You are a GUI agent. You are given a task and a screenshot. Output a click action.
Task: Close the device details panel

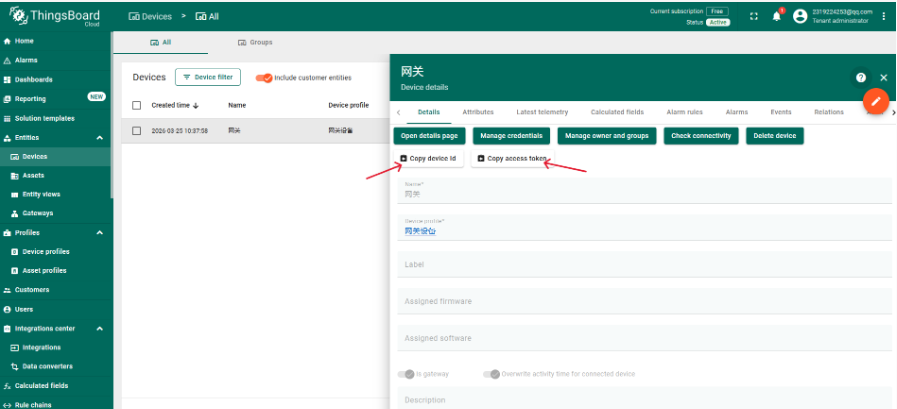click(883, 77)
